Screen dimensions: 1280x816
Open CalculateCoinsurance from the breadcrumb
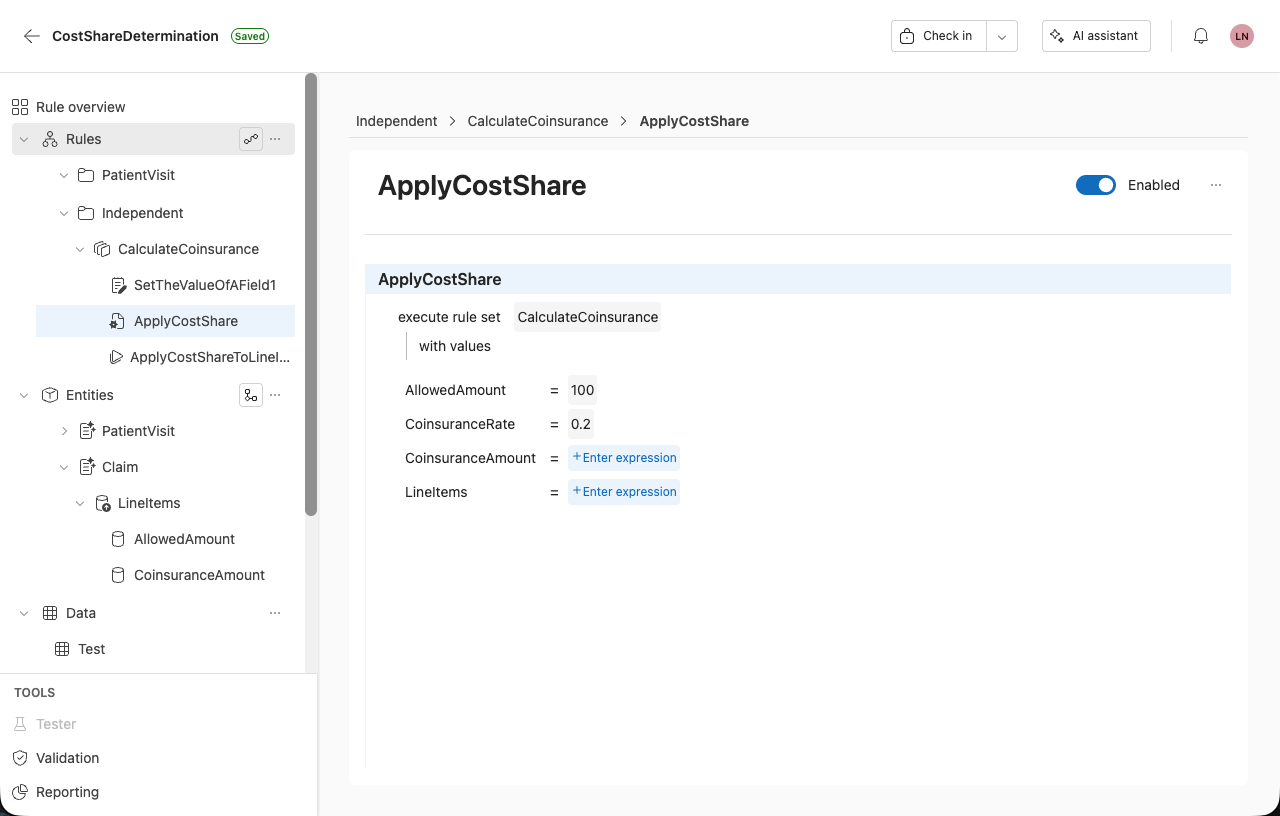click(537, 120)
